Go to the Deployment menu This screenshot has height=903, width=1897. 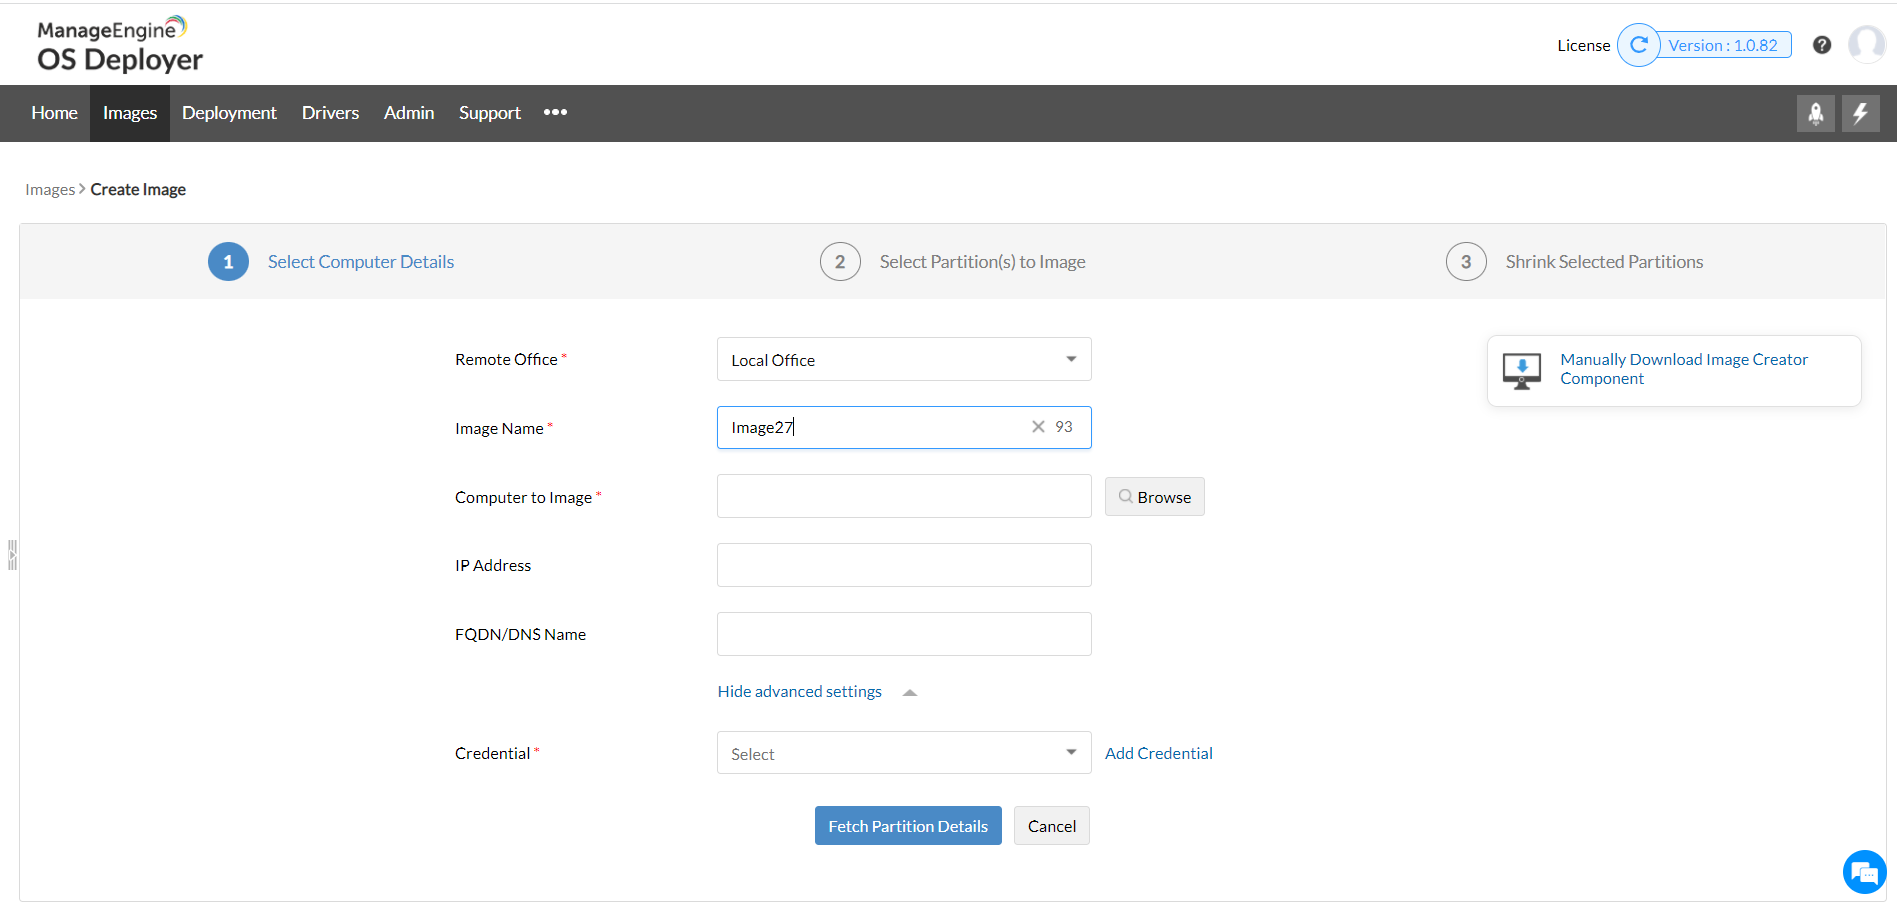click(x=229, y=113)
